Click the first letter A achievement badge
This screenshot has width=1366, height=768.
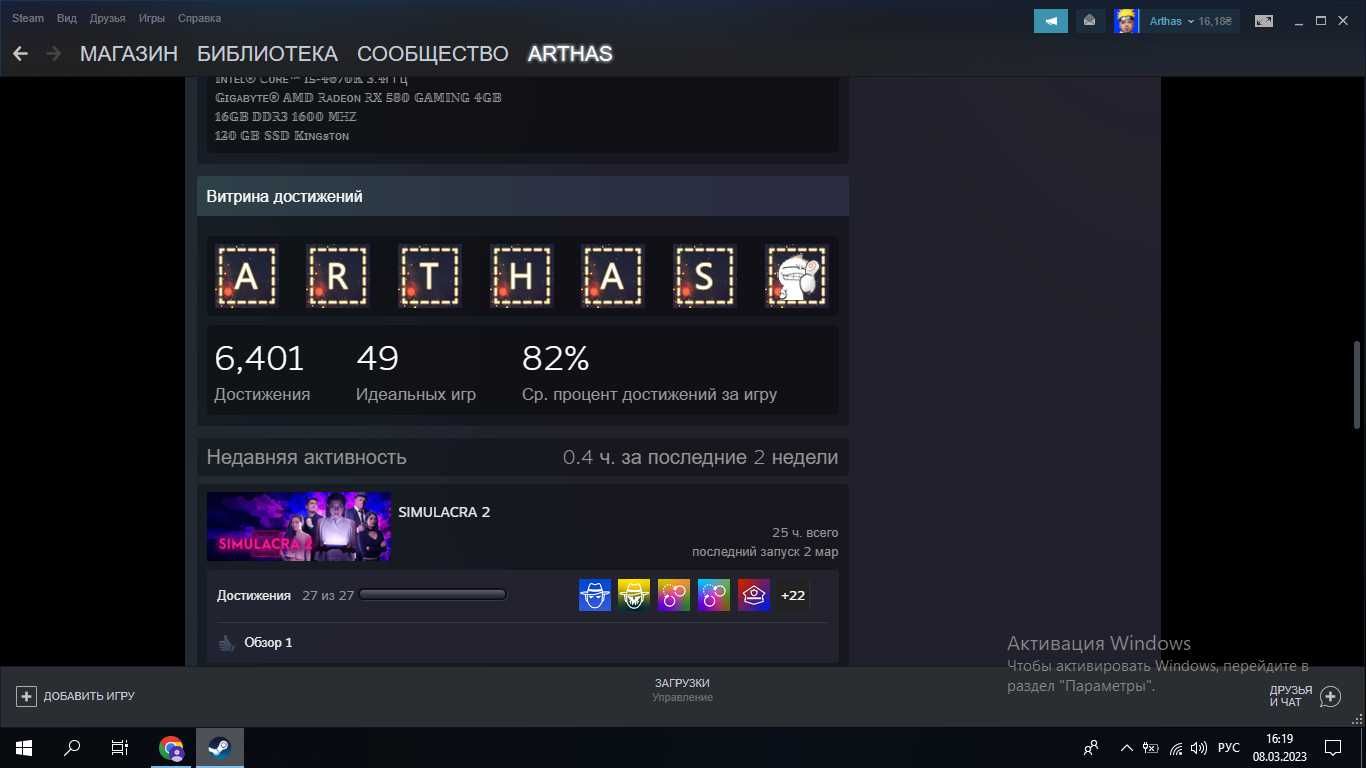tap(246, 276)
